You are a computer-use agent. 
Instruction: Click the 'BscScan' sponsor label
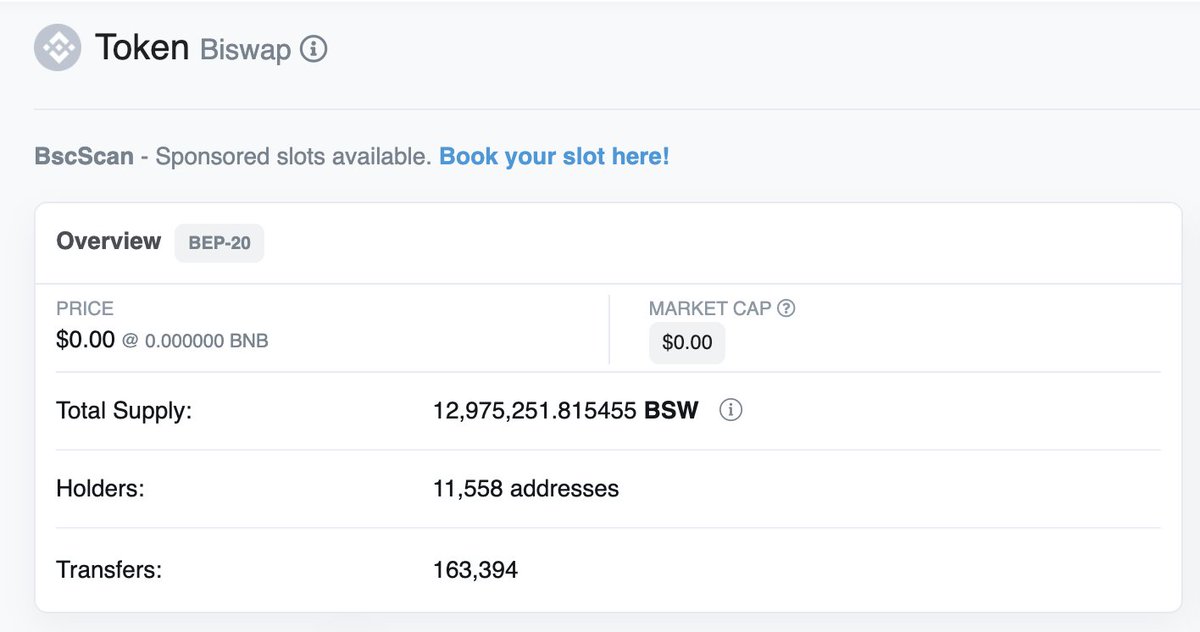pos(84,157)
